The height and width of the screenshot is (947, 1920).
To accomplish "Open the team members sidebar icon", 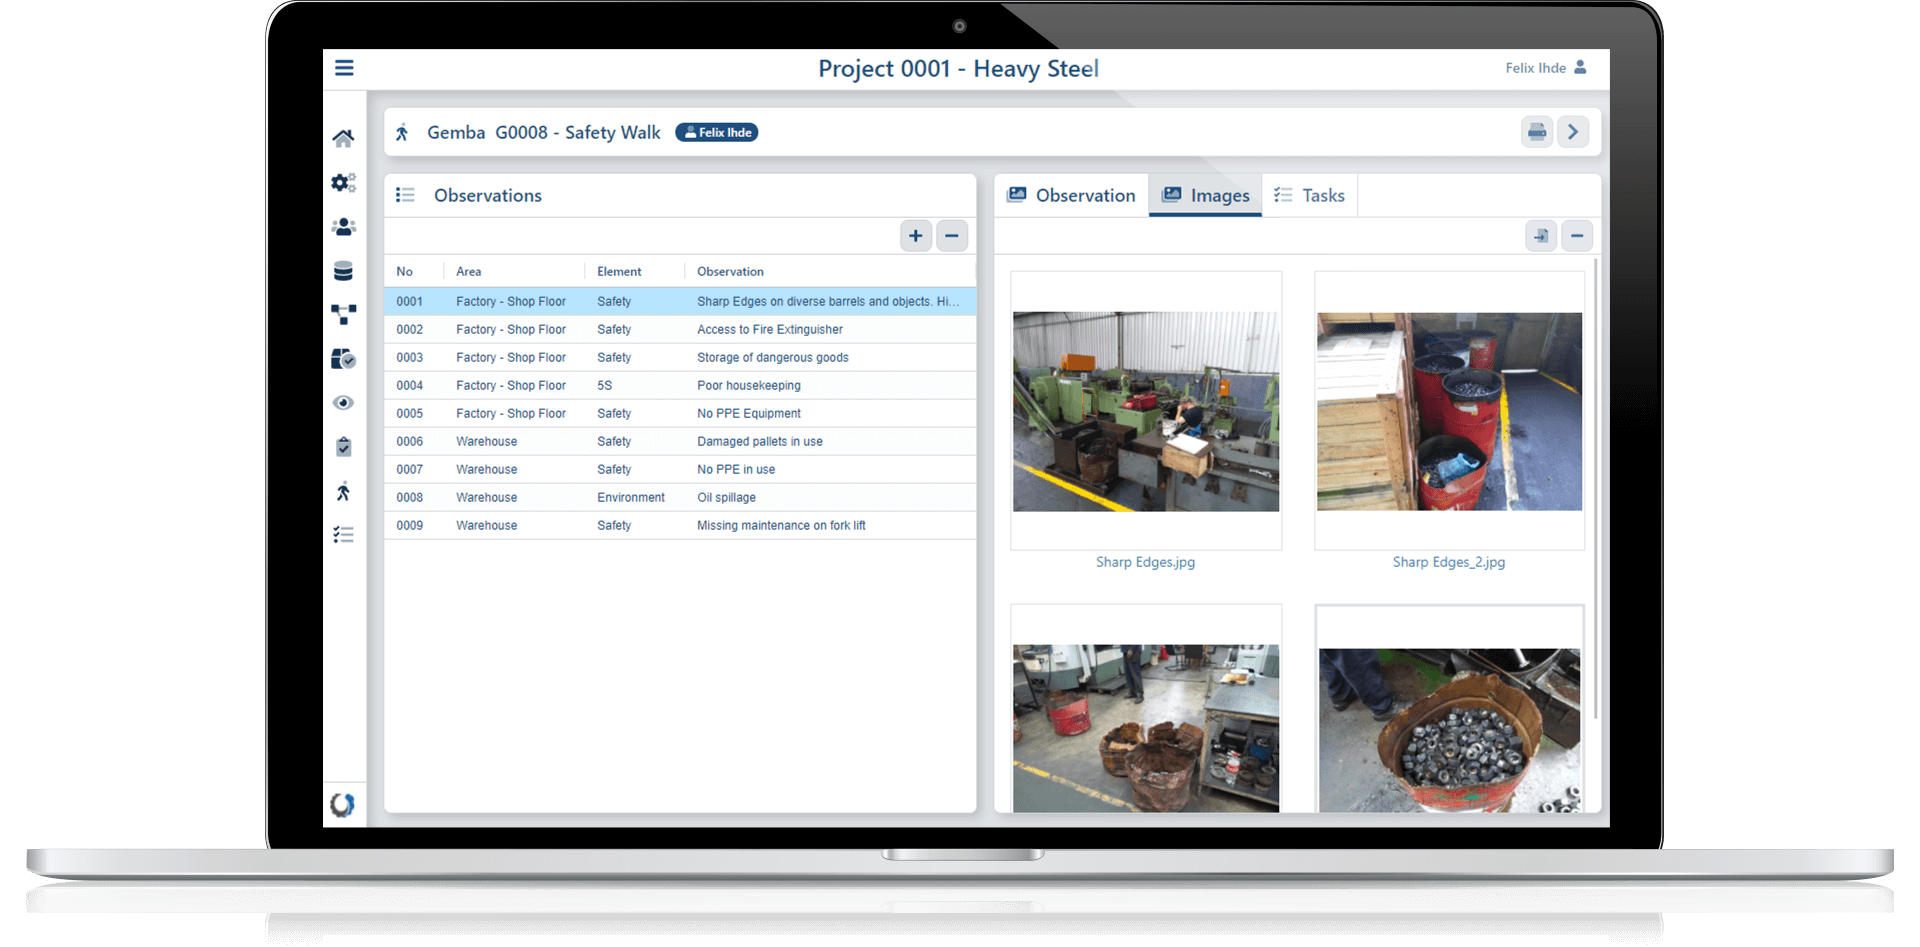I will pos(343,227).
